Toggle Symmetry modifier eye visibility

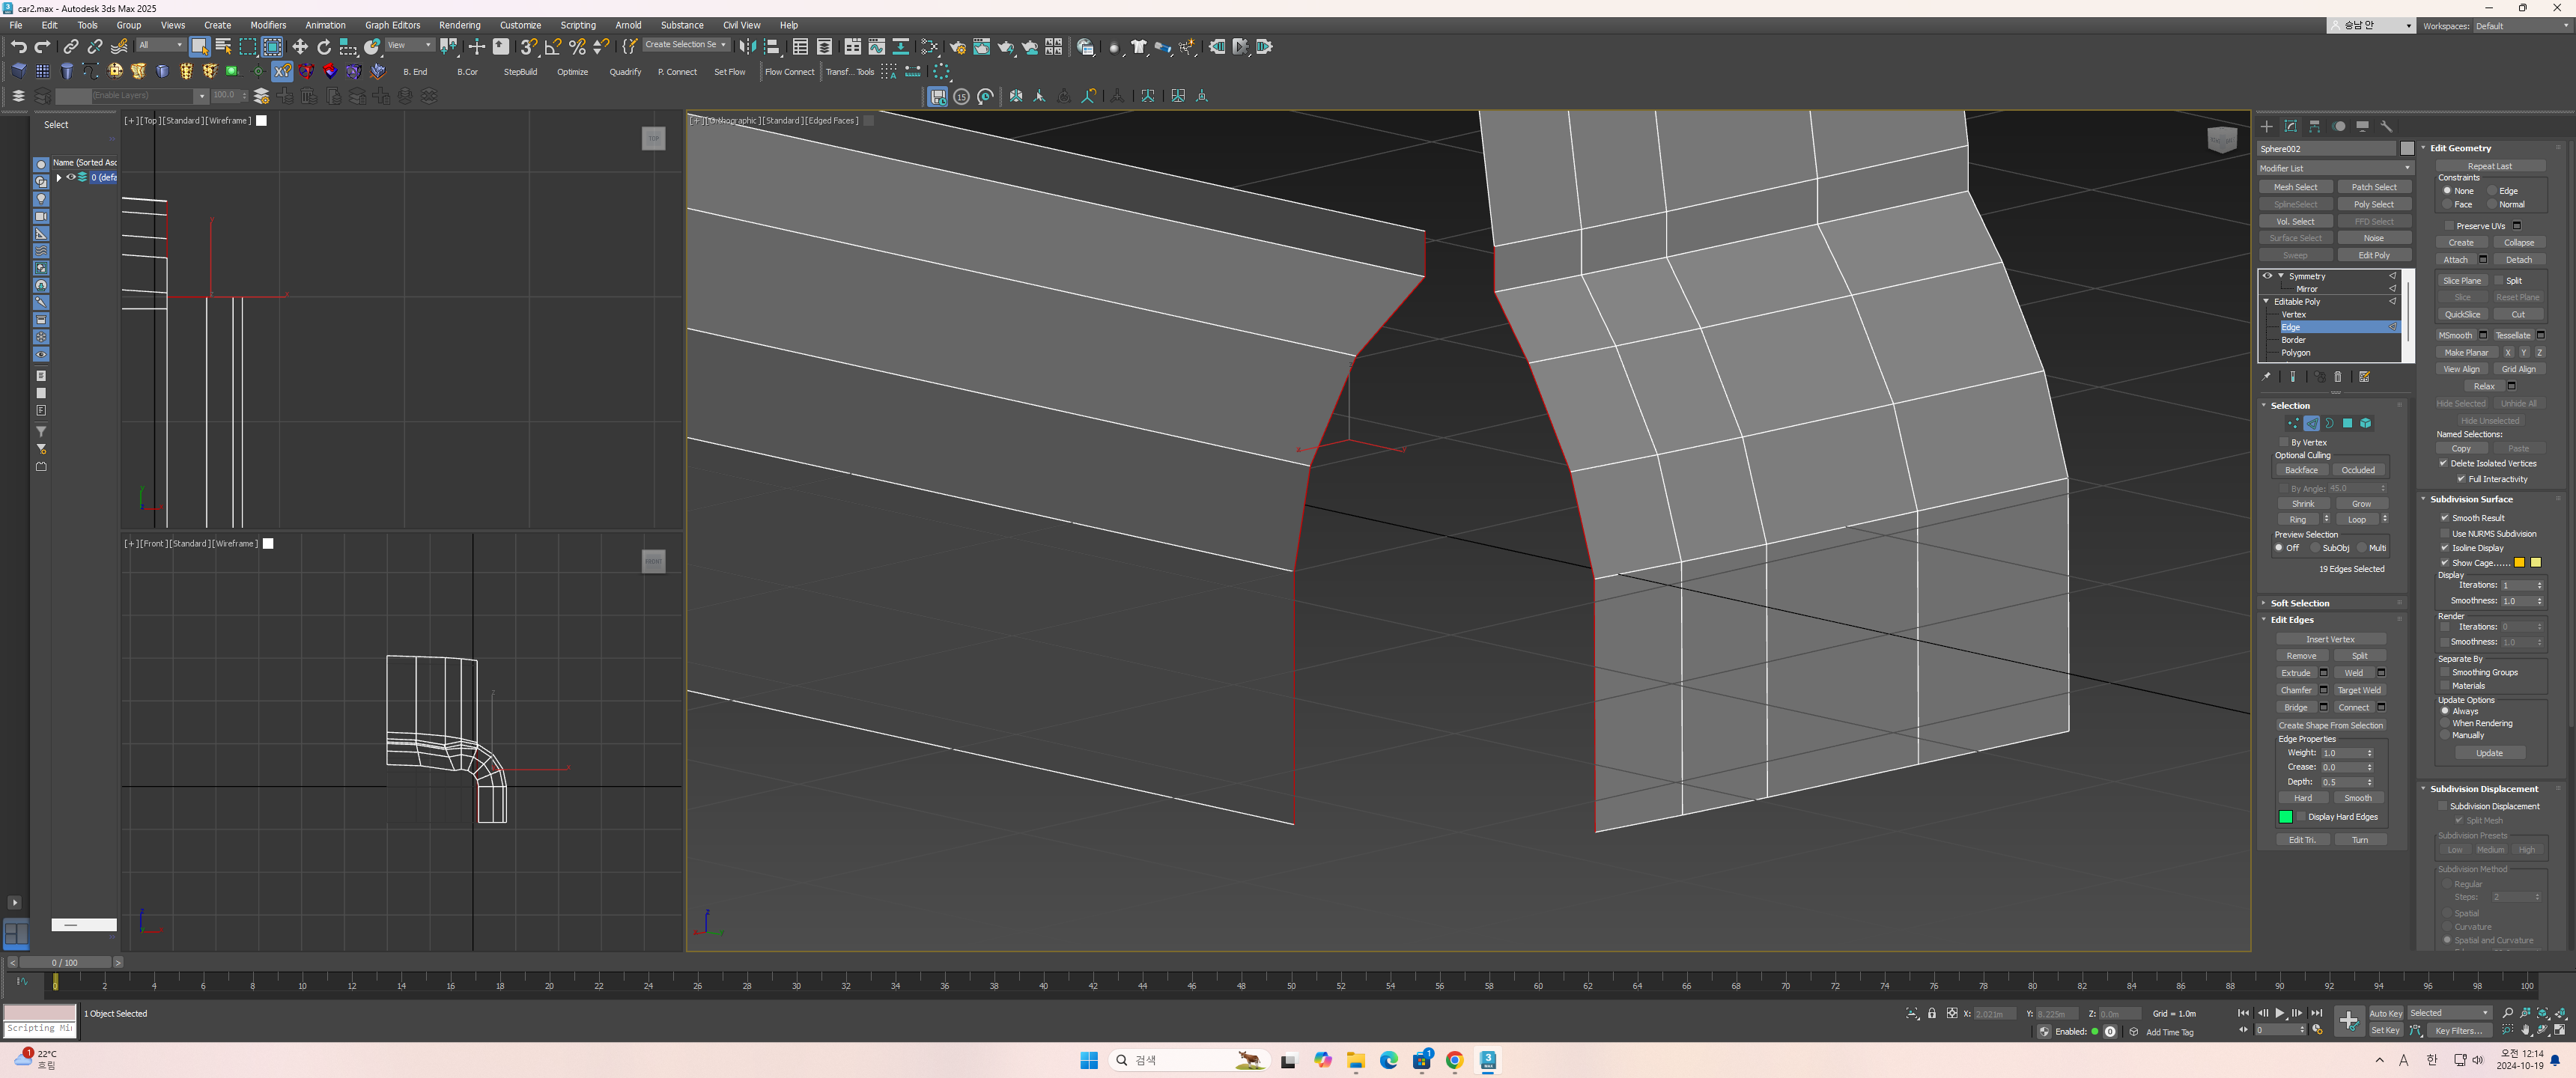2267,276
